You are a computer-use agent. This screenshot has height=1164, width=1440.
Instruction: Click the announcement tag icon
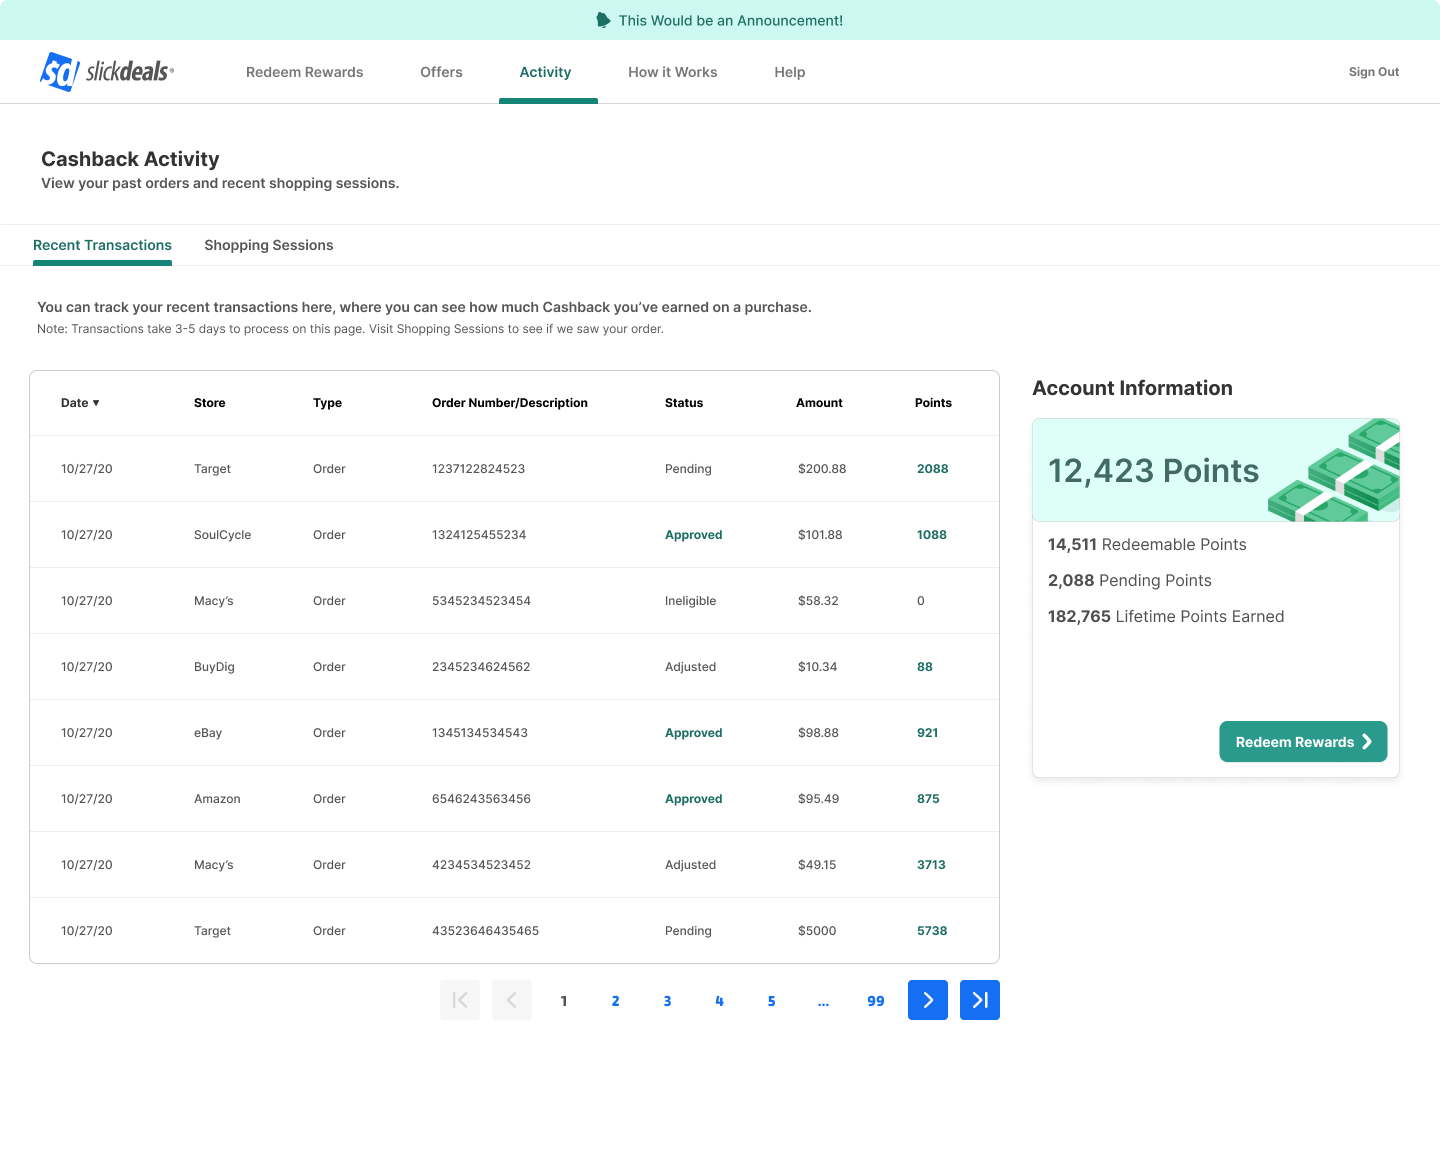(x=601, y=20)
